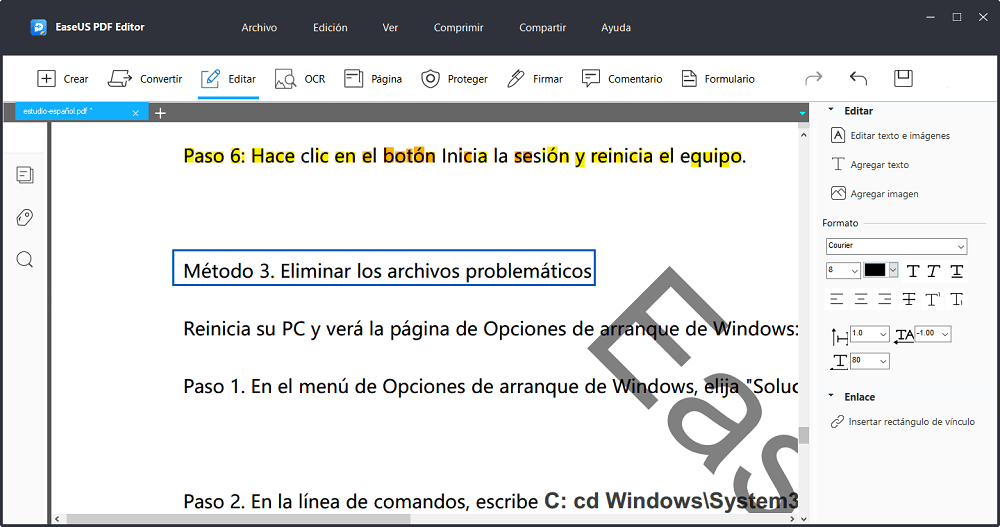This screenshot has width=1000, height=527.
Task: Open the bookmarks tag sidebar icon
Action: [x=25, y=218]
